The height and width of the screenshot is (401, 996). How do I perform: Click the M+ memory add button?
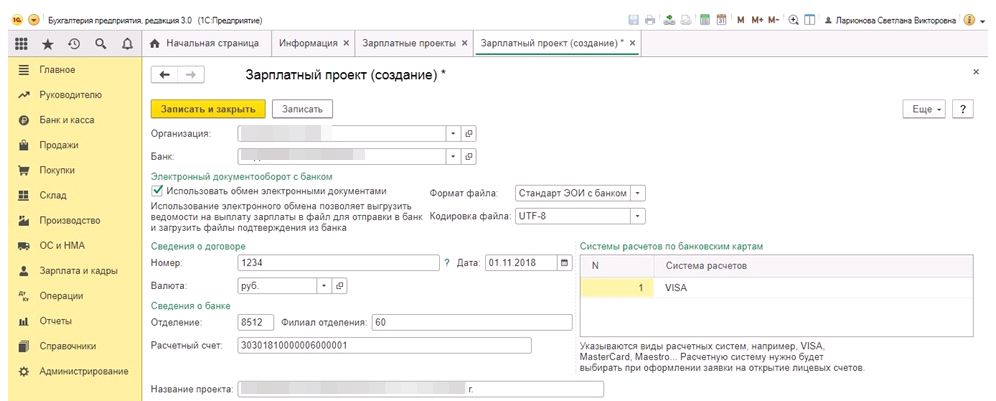(757, 20)
